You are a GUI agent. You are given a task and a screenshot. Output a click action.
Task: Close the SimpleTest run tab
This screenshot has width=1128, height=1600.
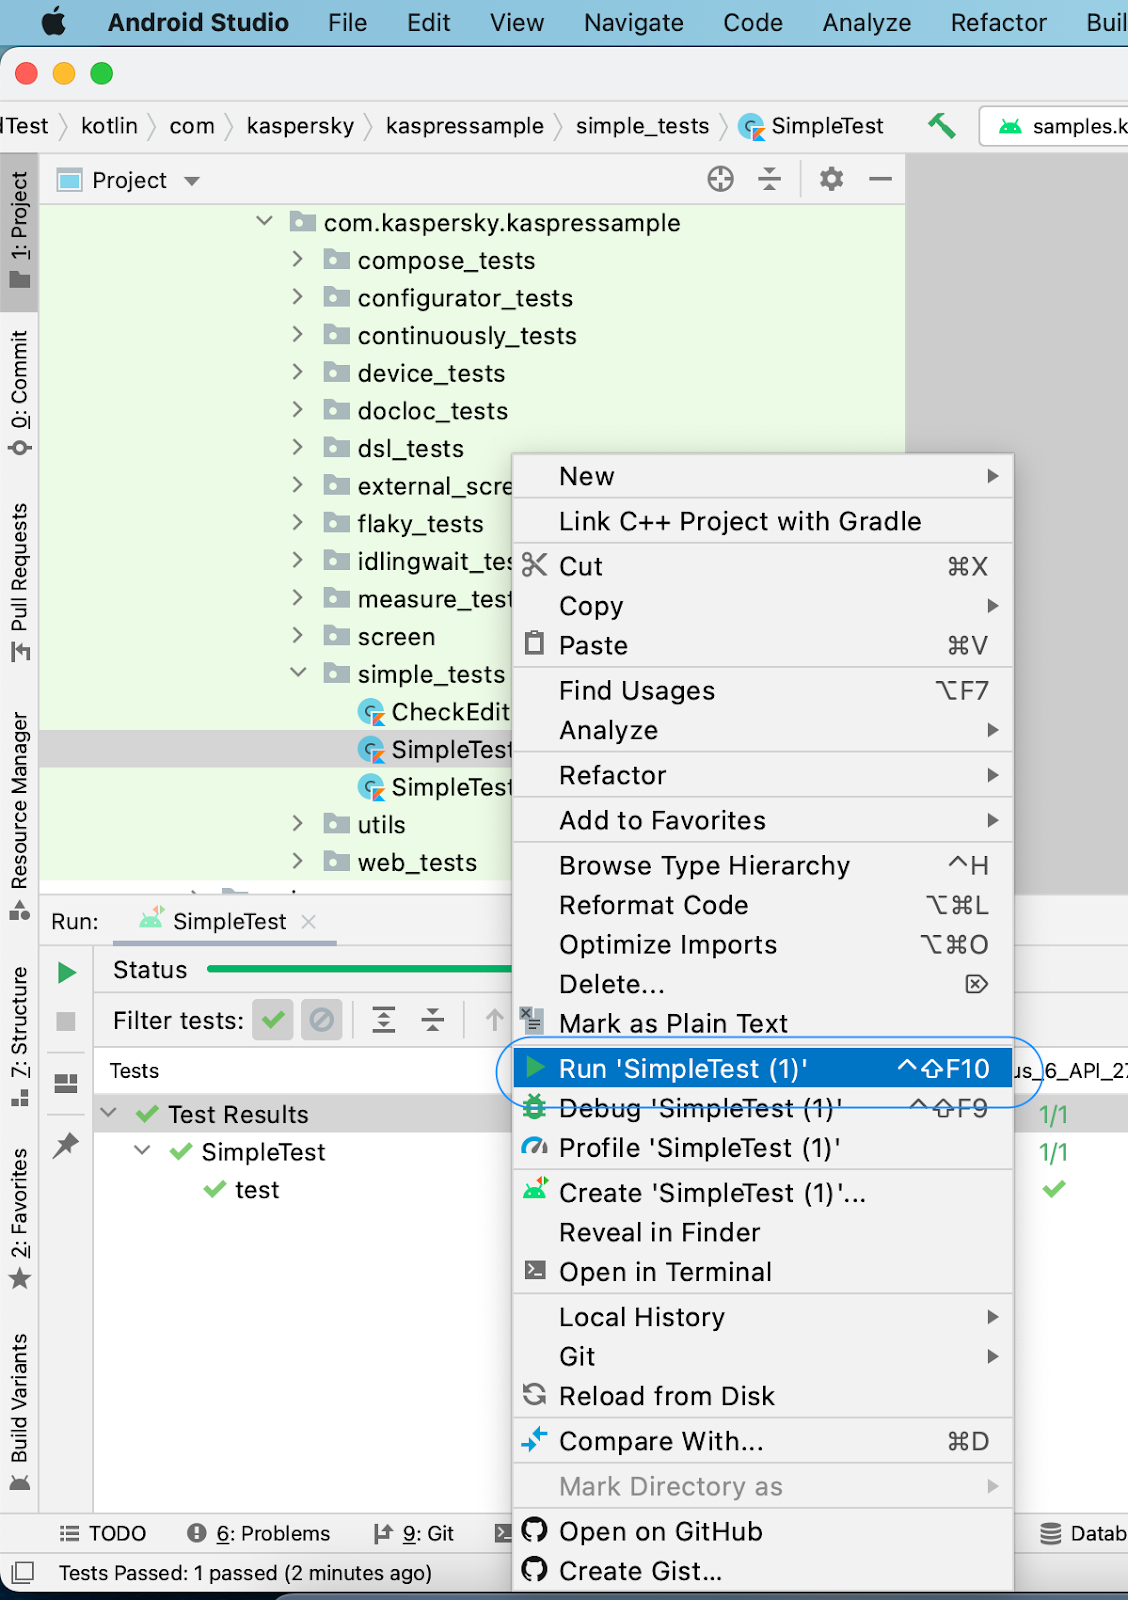(309, 922)
